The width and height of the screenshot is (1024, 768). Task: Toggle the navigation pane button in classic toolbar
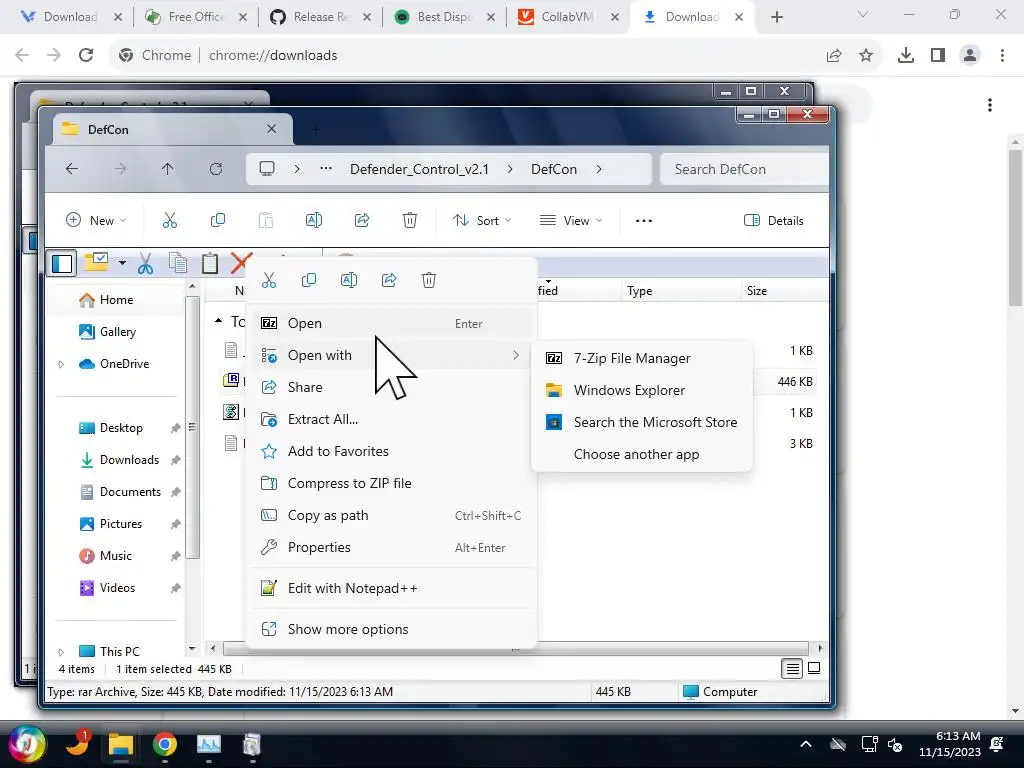(x=63, y=263)
